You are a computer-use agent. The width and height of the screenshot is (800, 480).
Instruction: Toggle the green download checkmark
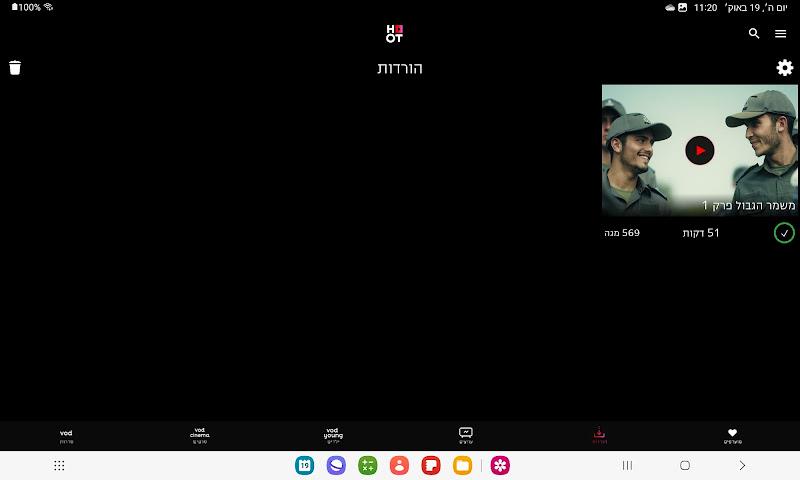click(784, 233)
